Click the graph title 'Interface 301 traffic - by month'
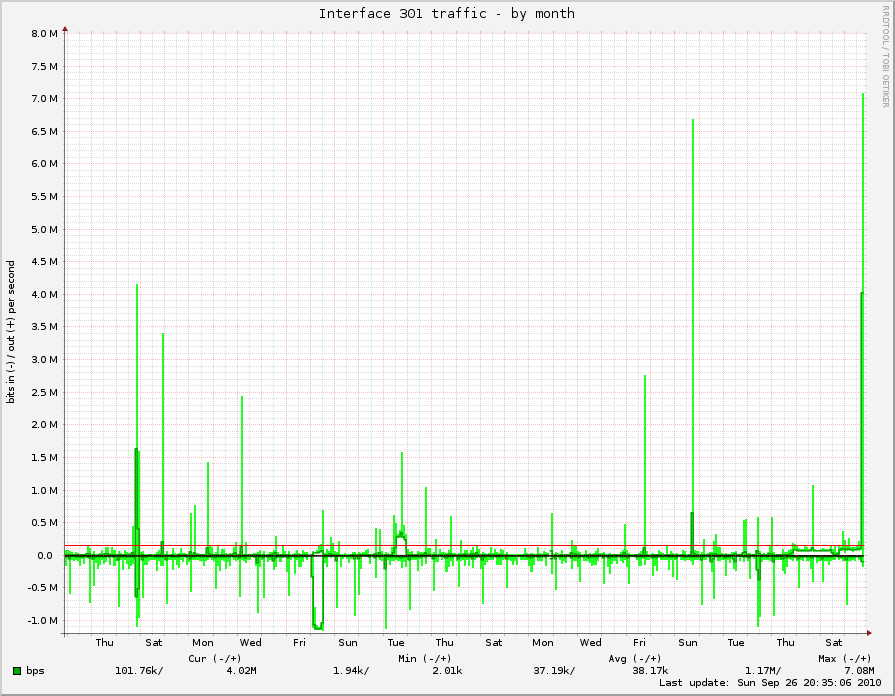Image resolution: width=895 pixels, height=696 pixels. click(x=446, y=14)
